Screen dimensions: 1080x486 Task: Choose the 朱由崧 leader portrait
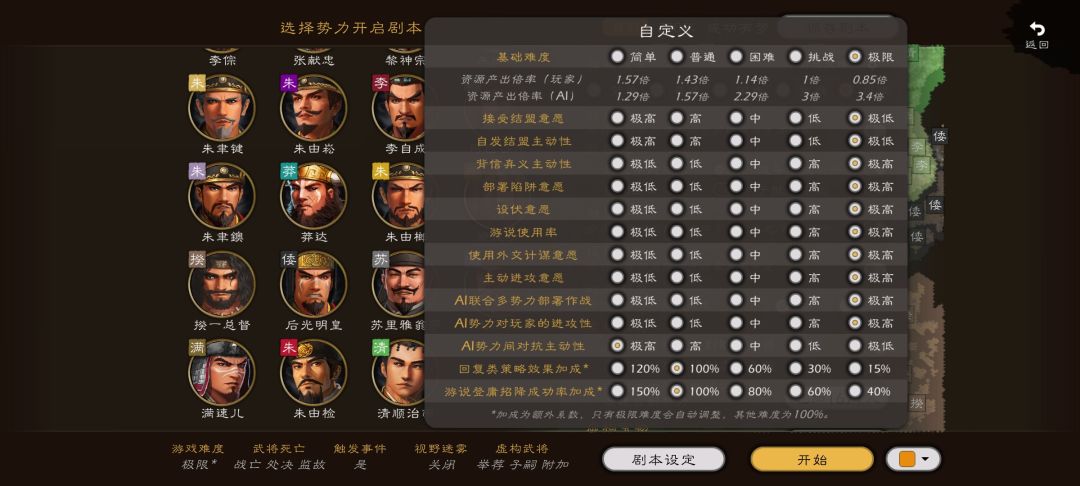313,108
